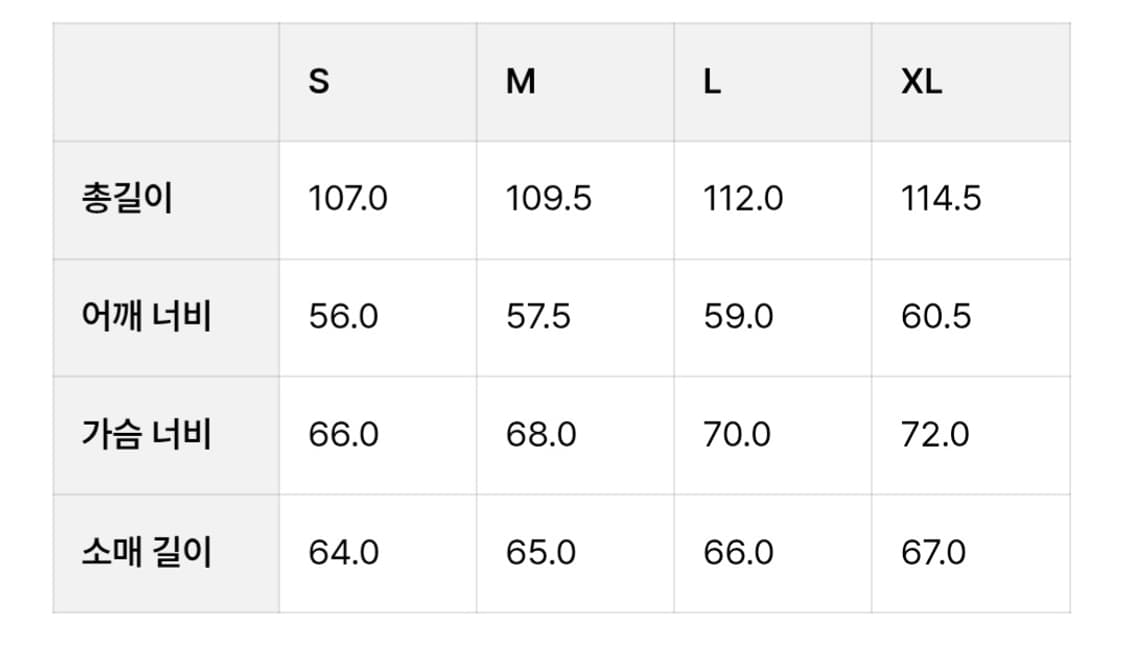Click the 70.0 chest width value
Viewport: 1125px width, 646px height.
coord(737,435)
